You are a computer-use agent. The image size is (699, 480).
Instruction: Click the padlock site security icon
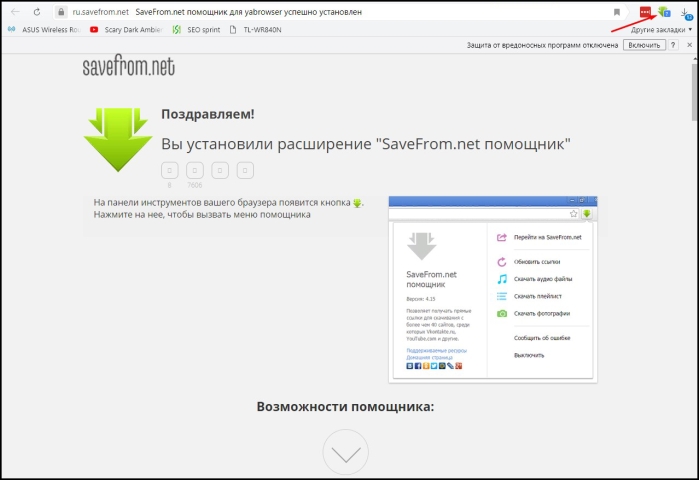click(62, 12)
